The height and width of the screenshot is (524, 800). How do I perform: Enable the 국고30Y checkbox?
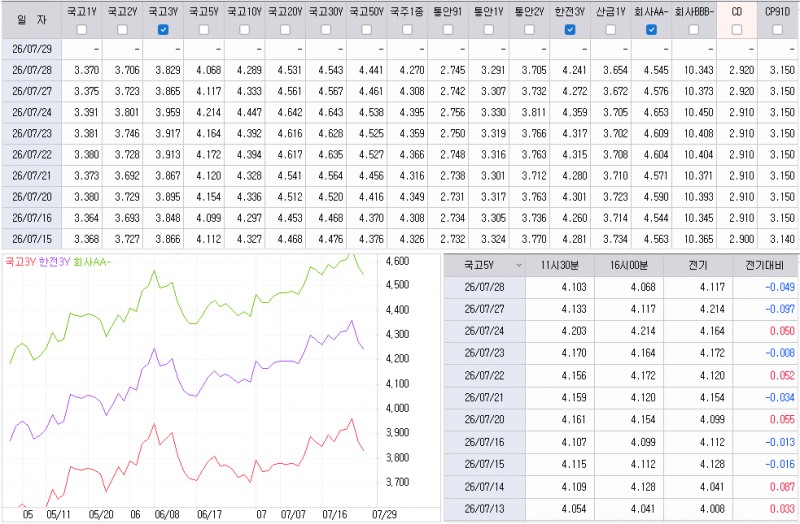point(326,30)
